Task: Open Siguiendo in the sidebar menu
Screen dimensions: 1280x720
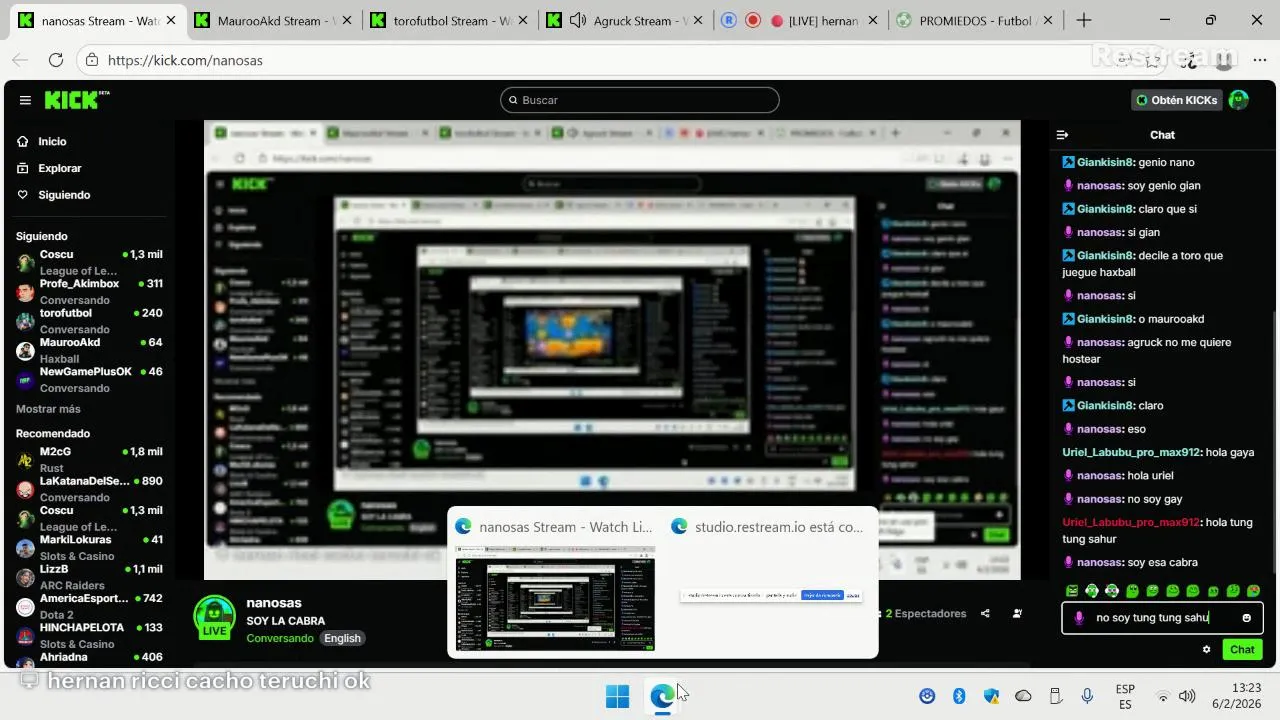Action: pos(64,195)
